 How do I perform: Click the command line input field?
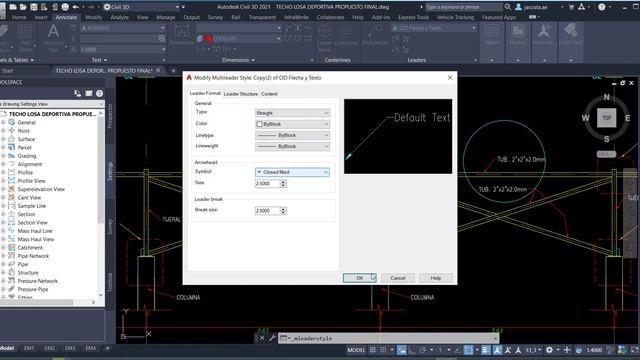point(388,338)
